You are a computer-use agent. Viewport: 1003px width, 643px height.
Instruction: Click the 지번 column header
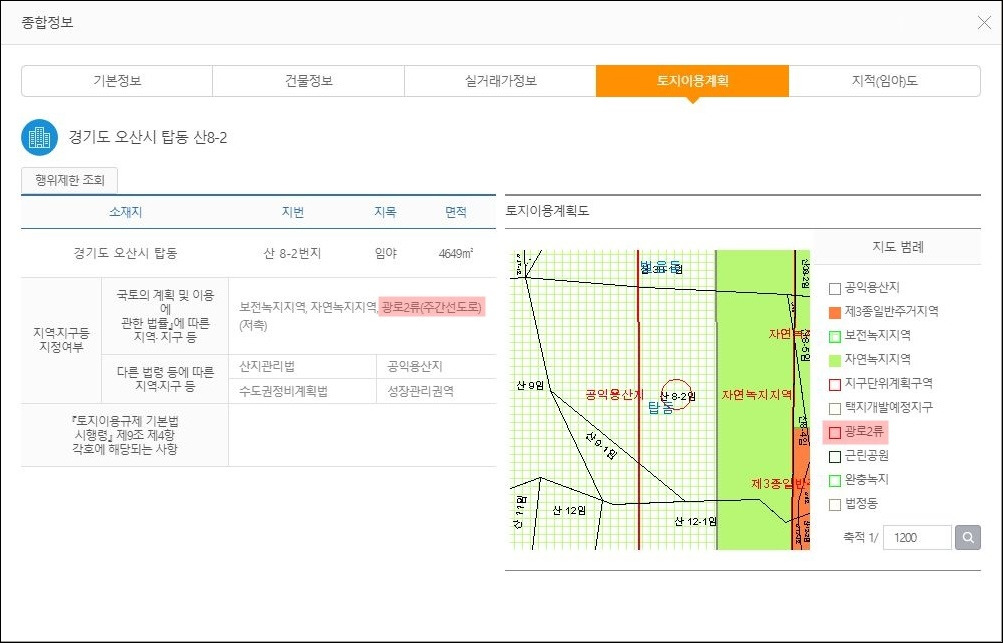pos(292,212)
